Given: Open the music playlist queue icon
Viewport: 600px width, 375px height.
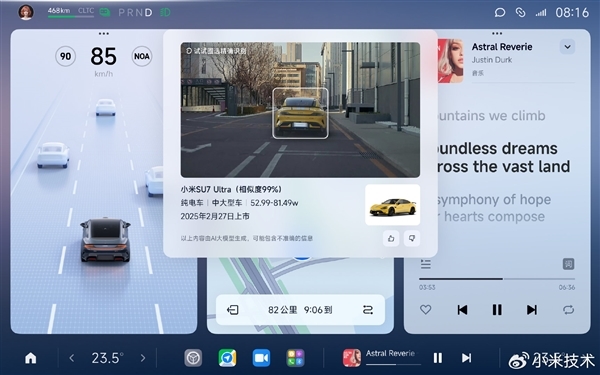Looking at the screenshot, I should (x=426, y=264).
